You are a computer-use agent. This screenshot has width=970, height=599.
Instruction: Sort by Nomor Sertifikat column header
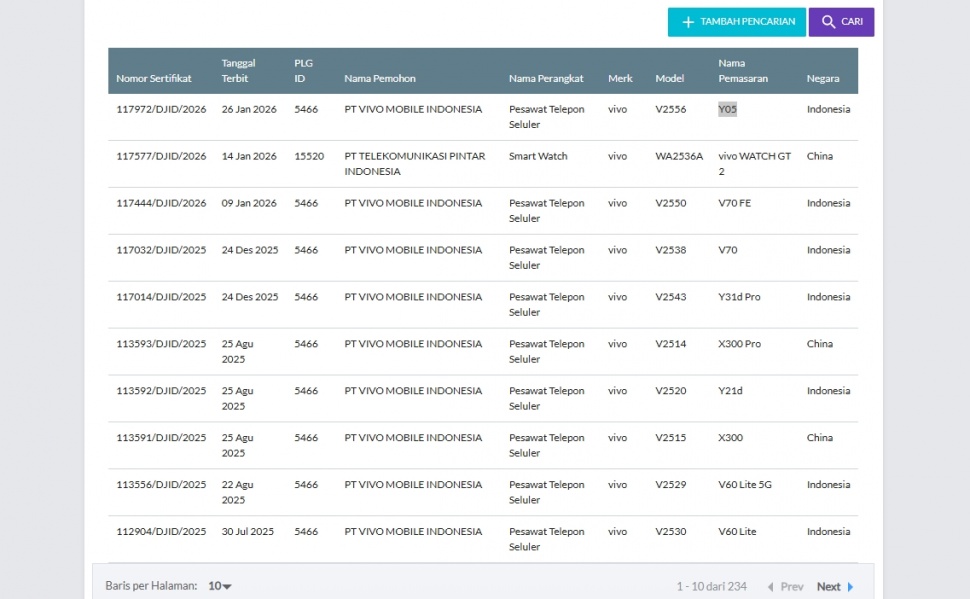(x=154, y=79)
